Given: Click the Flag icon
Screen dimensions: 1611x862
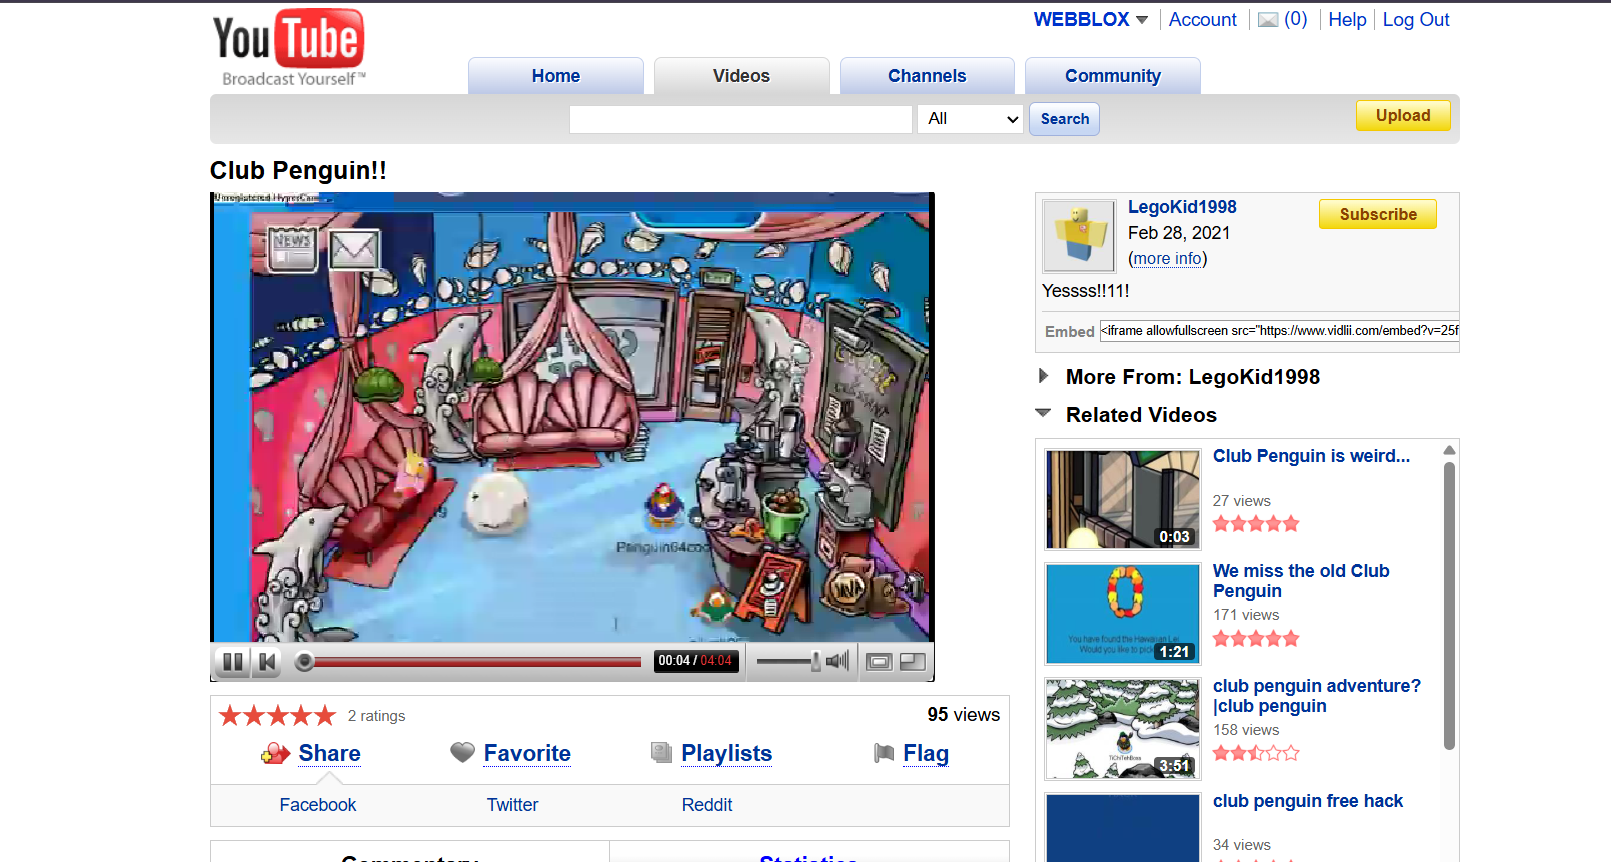Looking at the screenshot, I should pos(884,753).
